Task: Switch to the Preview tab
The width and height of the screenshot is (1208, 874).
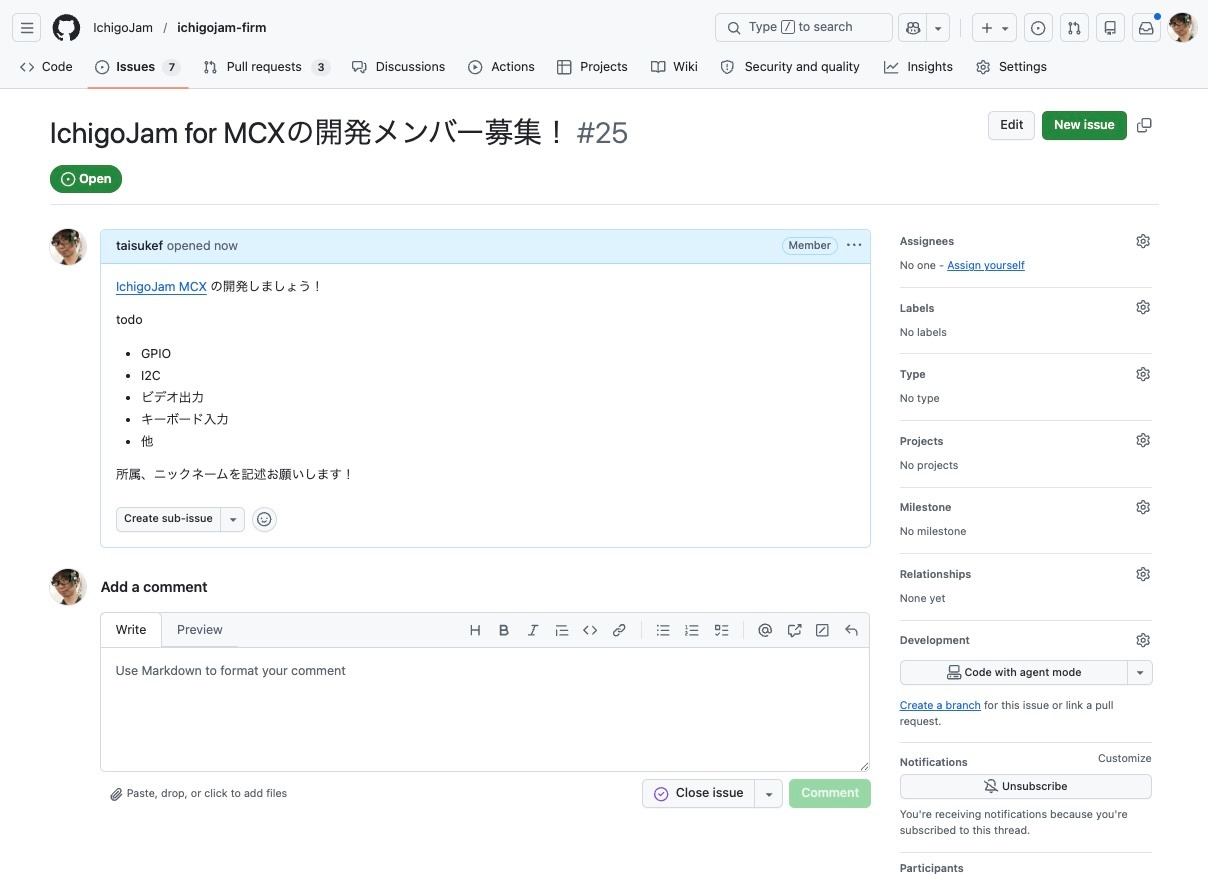Action: point(199,630)
